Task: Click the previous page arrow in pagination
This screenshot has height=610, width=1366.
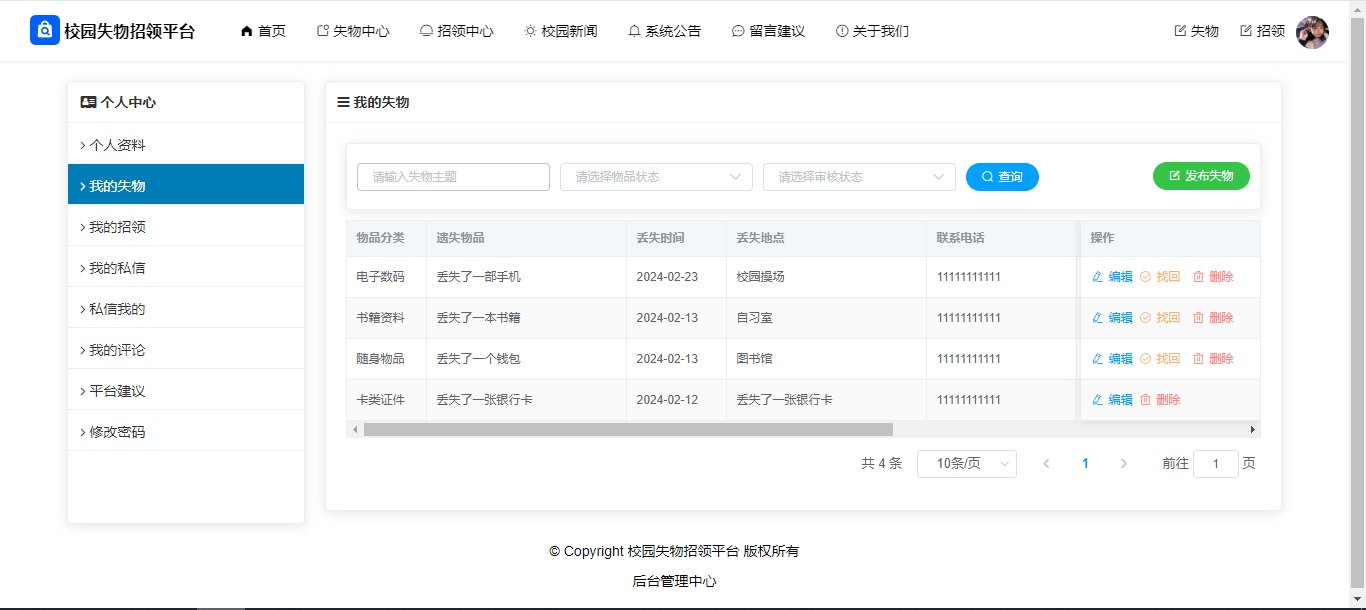Action: (1046, 464)
